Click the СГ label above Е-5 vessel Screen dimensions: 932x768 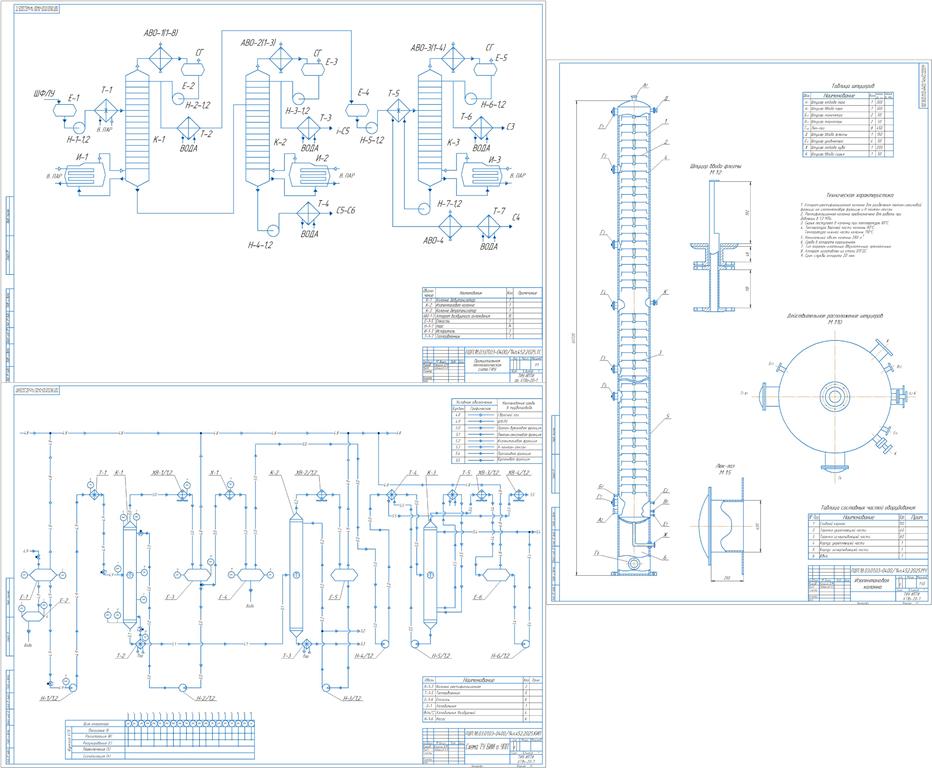490,48
